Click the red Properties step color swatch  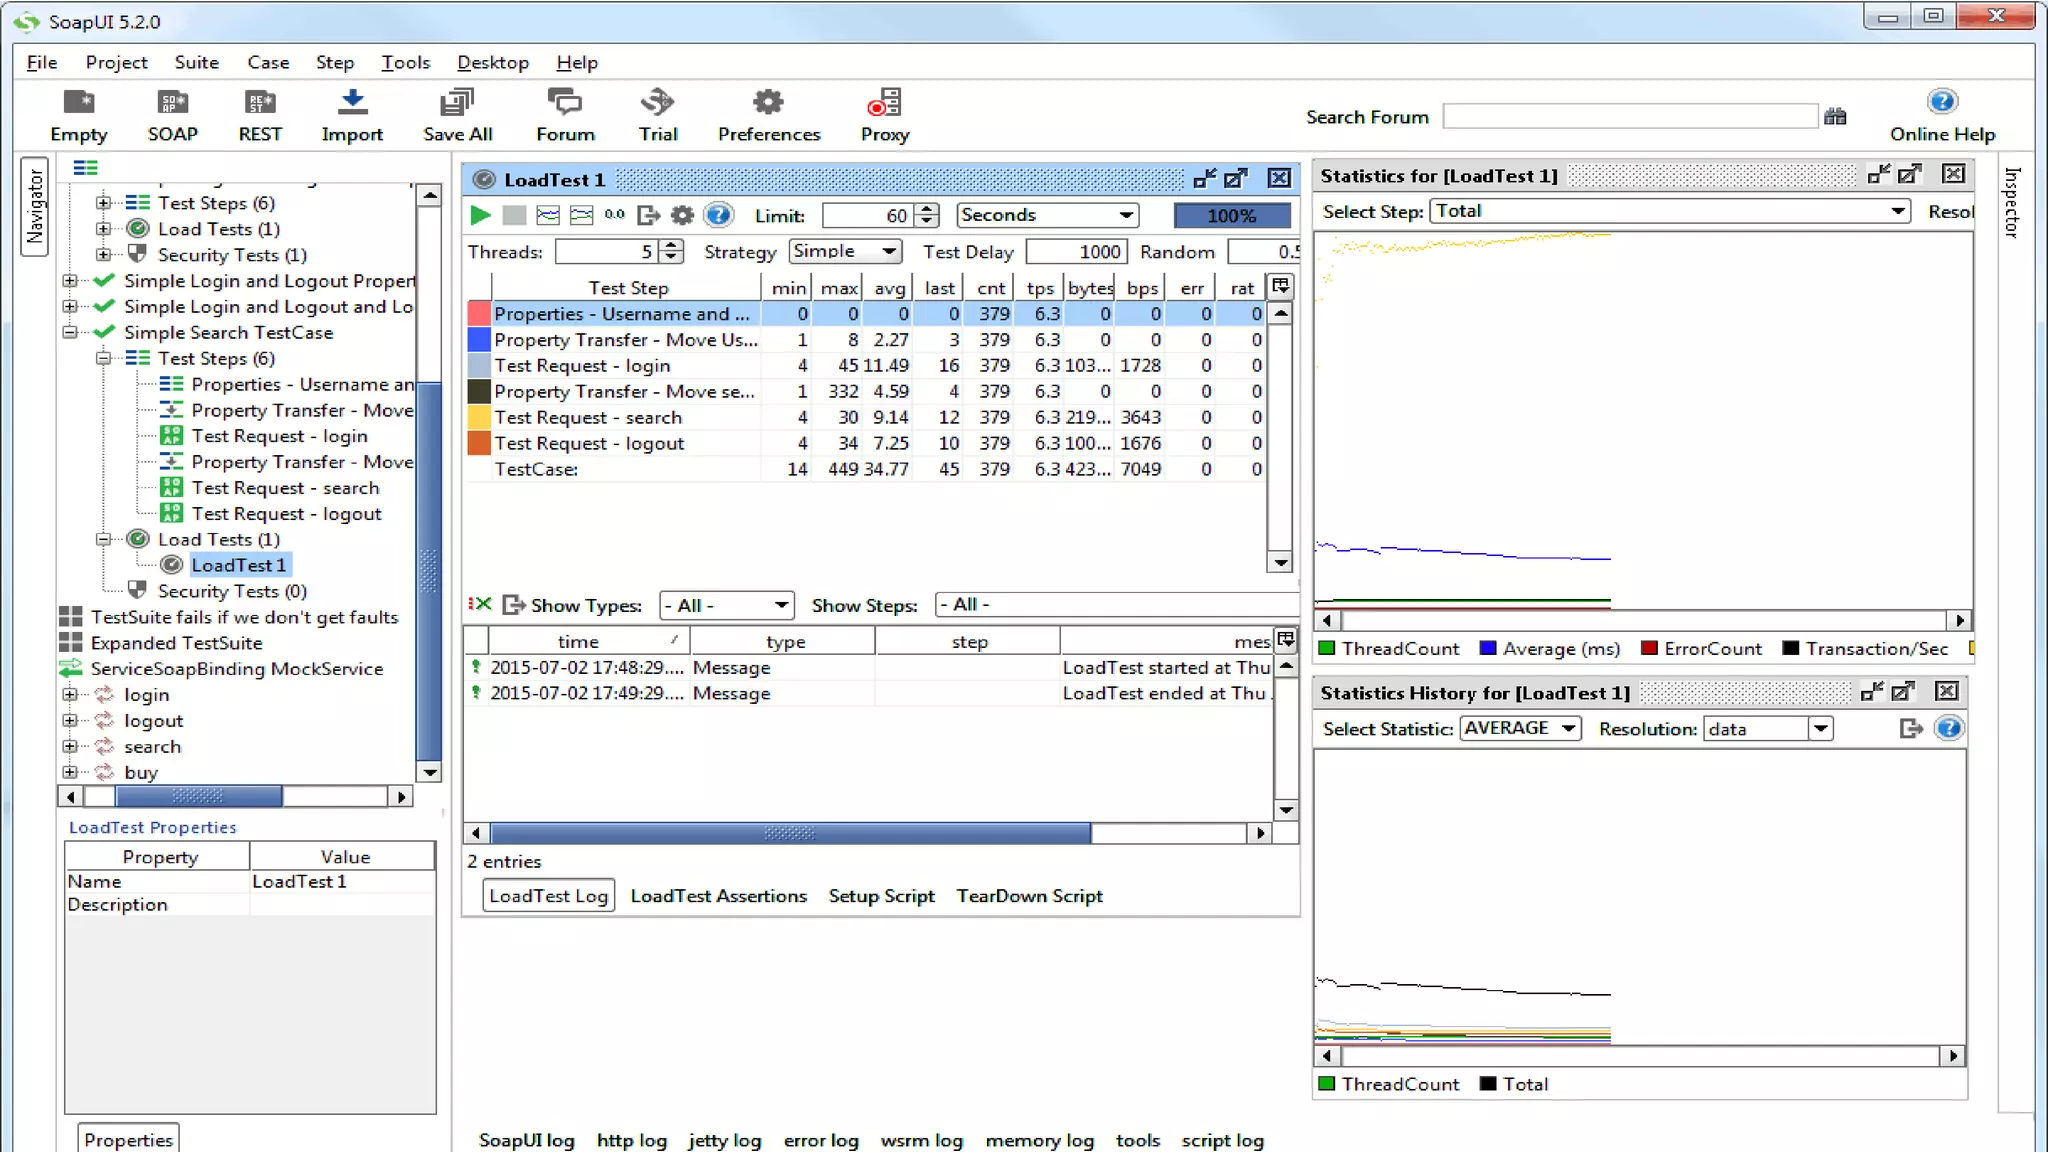coord(479,314)
